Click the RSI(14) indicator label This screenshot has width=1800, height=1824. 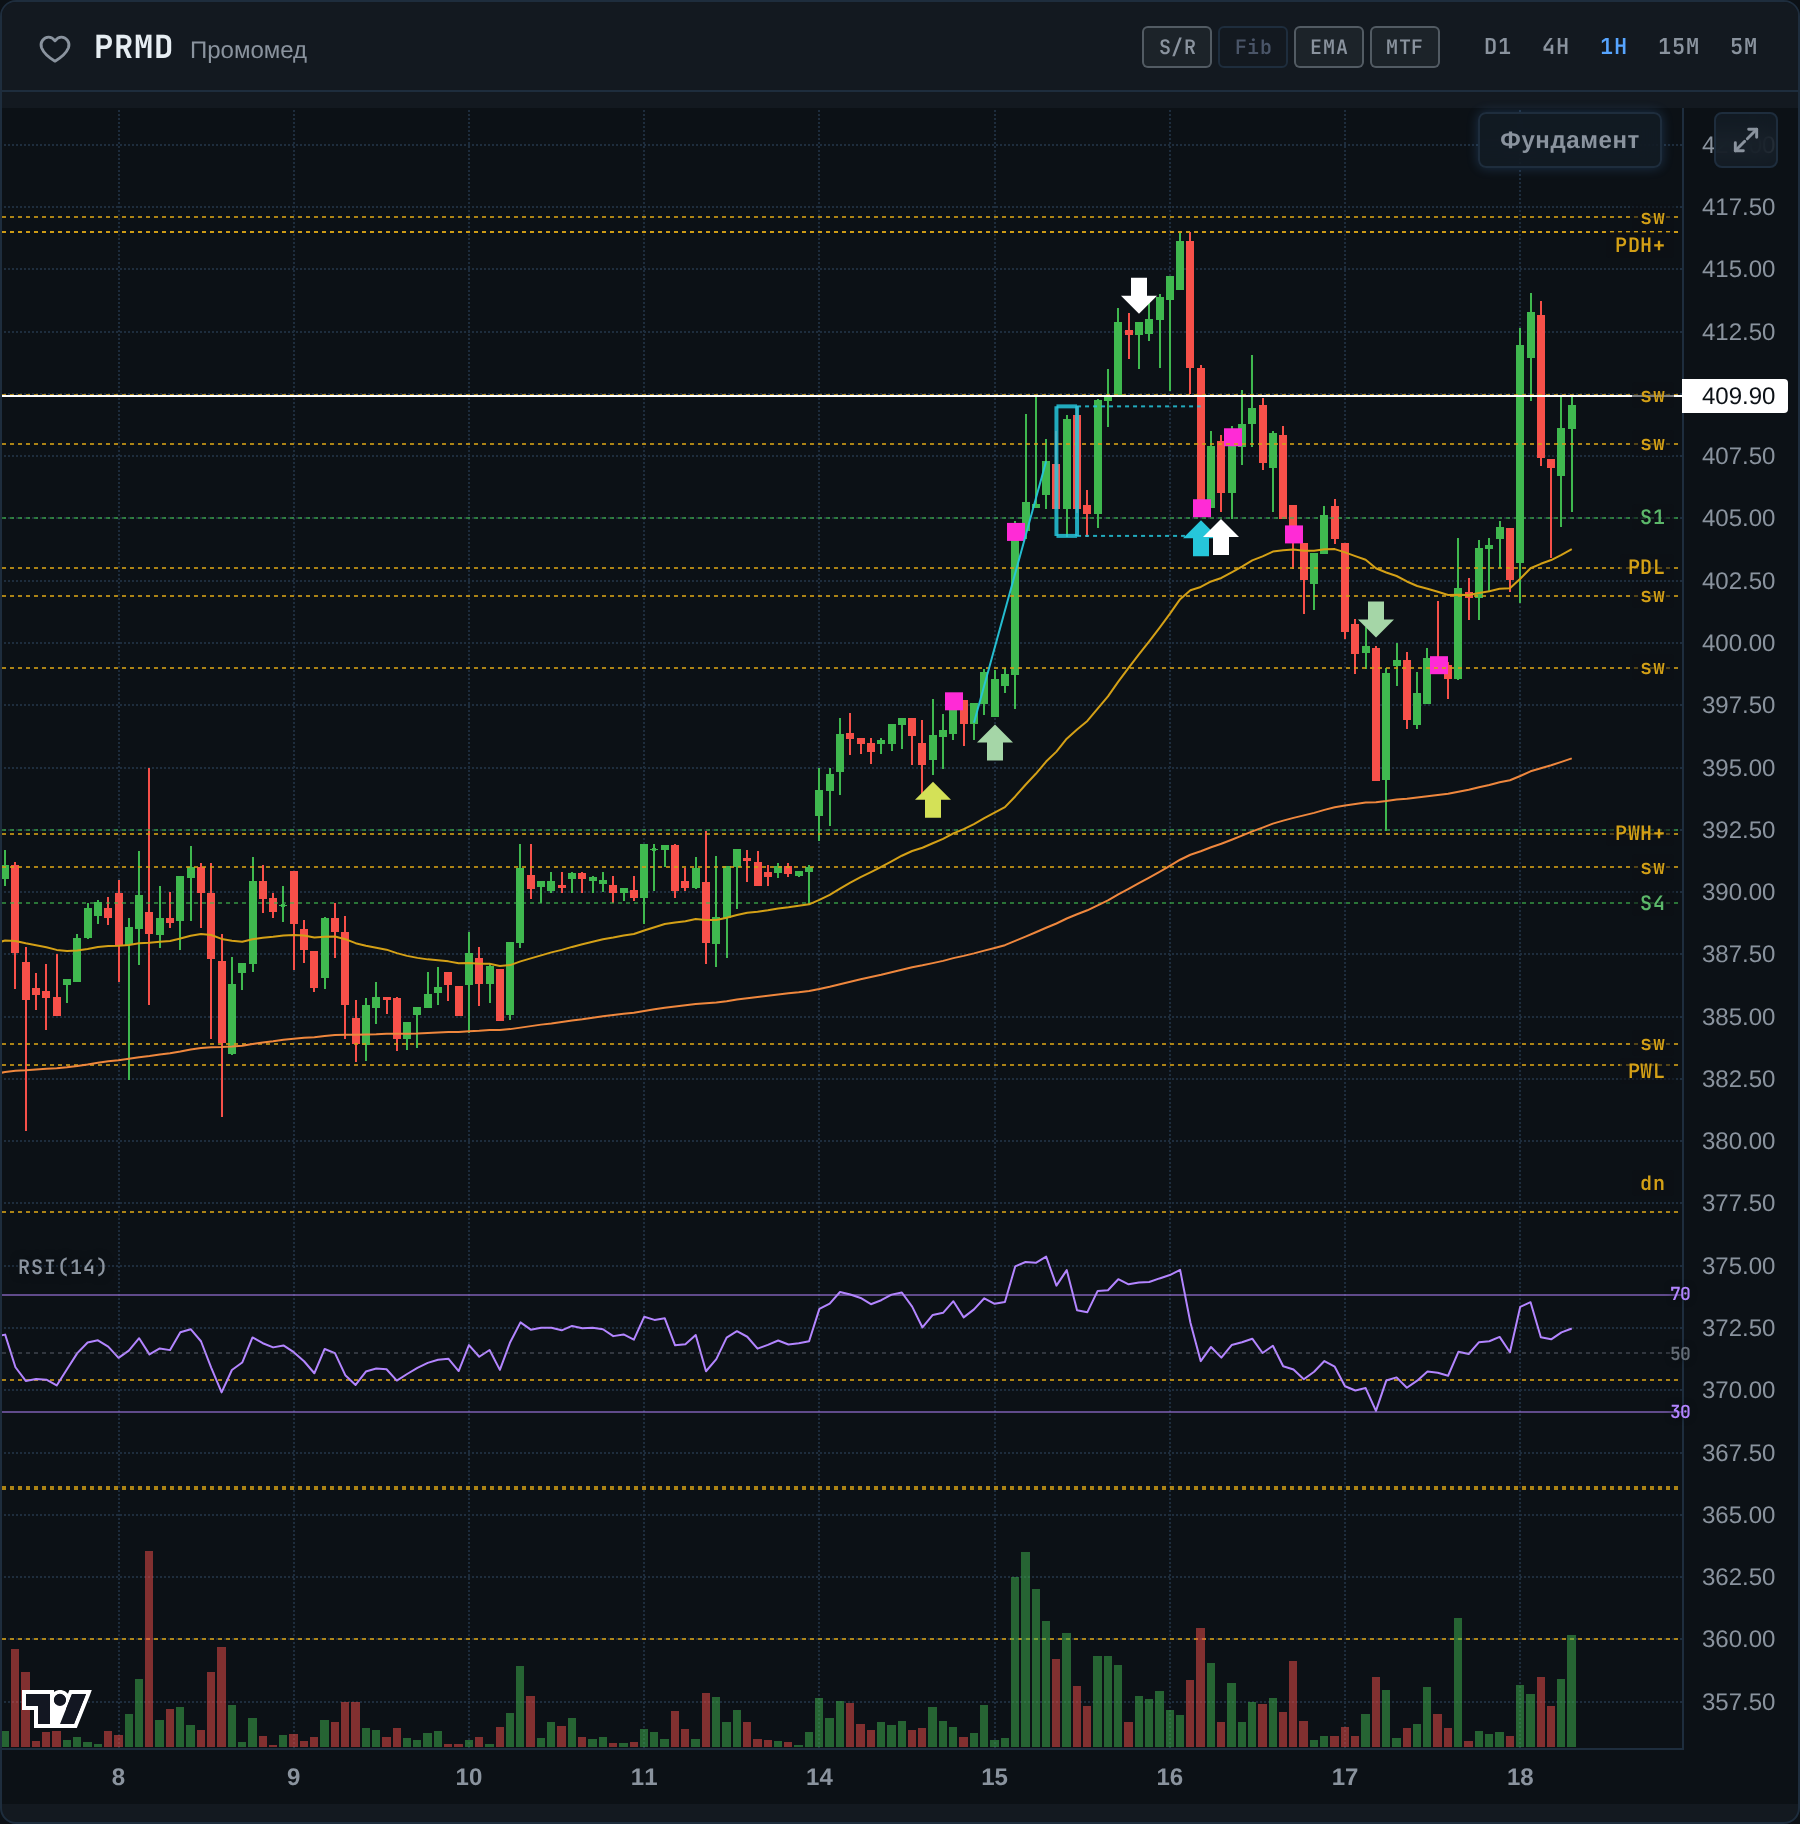62,1267
